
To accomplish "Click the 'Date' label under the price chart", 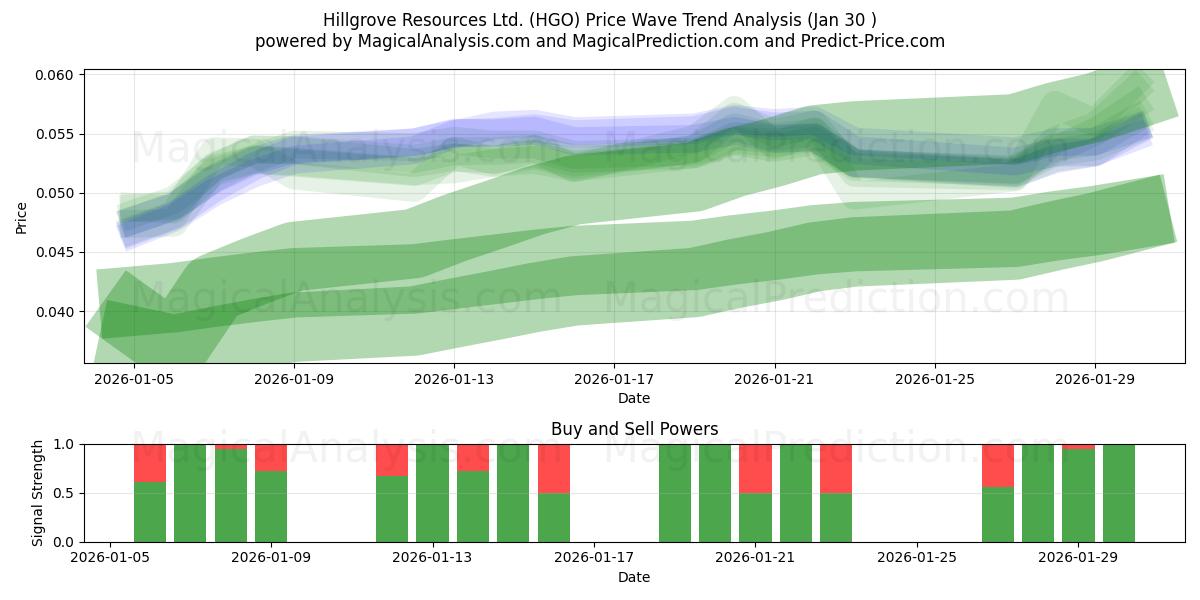I will click(x=634, y=398).
